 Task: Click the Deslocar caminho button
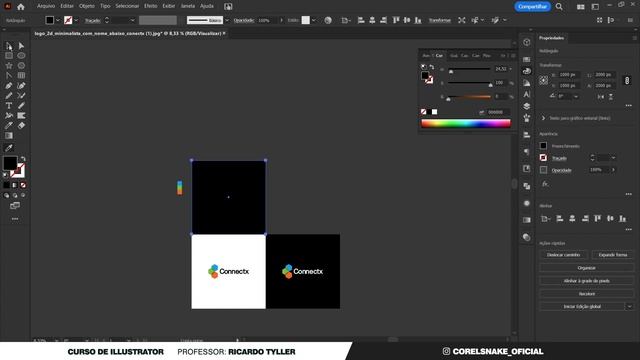[x=563, y=255]
